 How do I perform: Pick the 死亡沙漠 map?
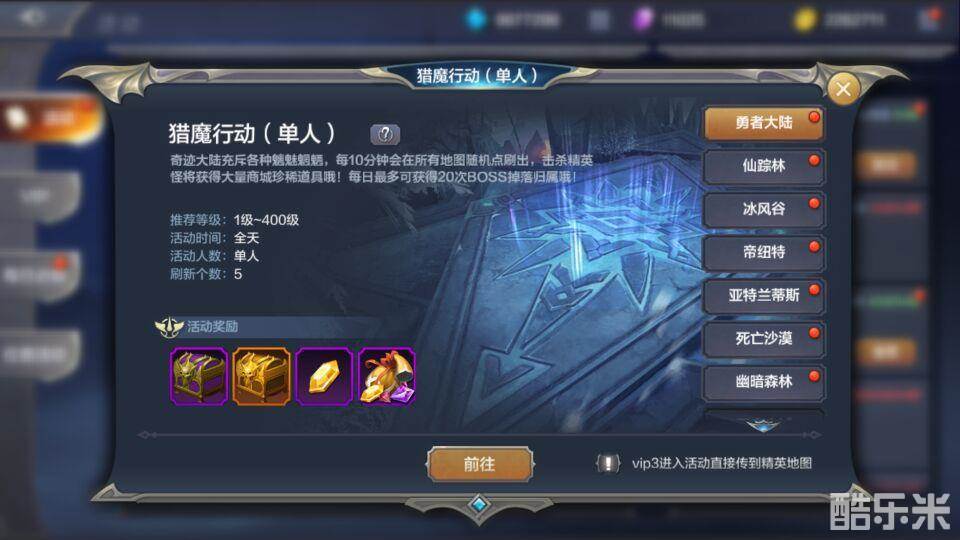pyautogui.click(x=764, y=339)
